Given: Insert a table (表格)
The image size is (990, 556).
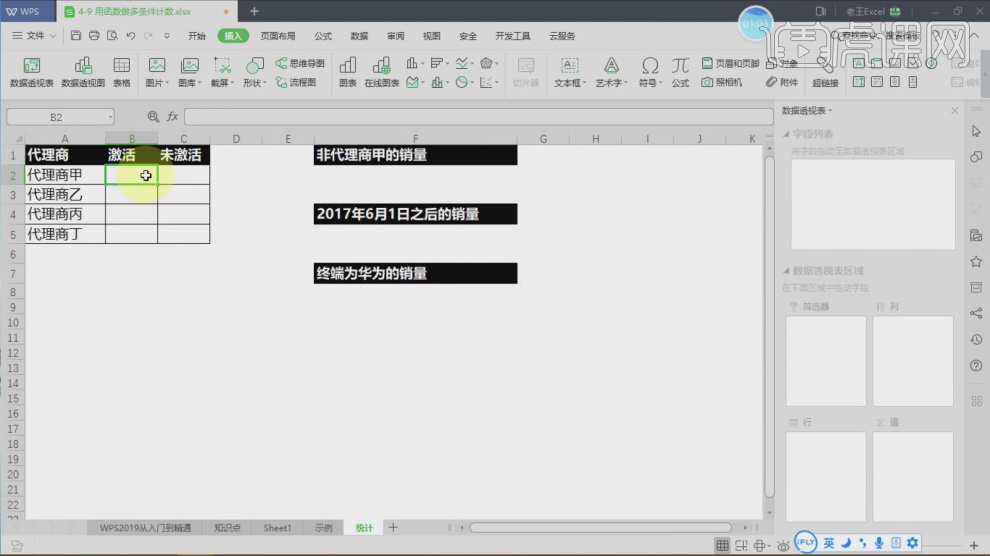Looking at the screenshot, I should (x=121, y=72).
